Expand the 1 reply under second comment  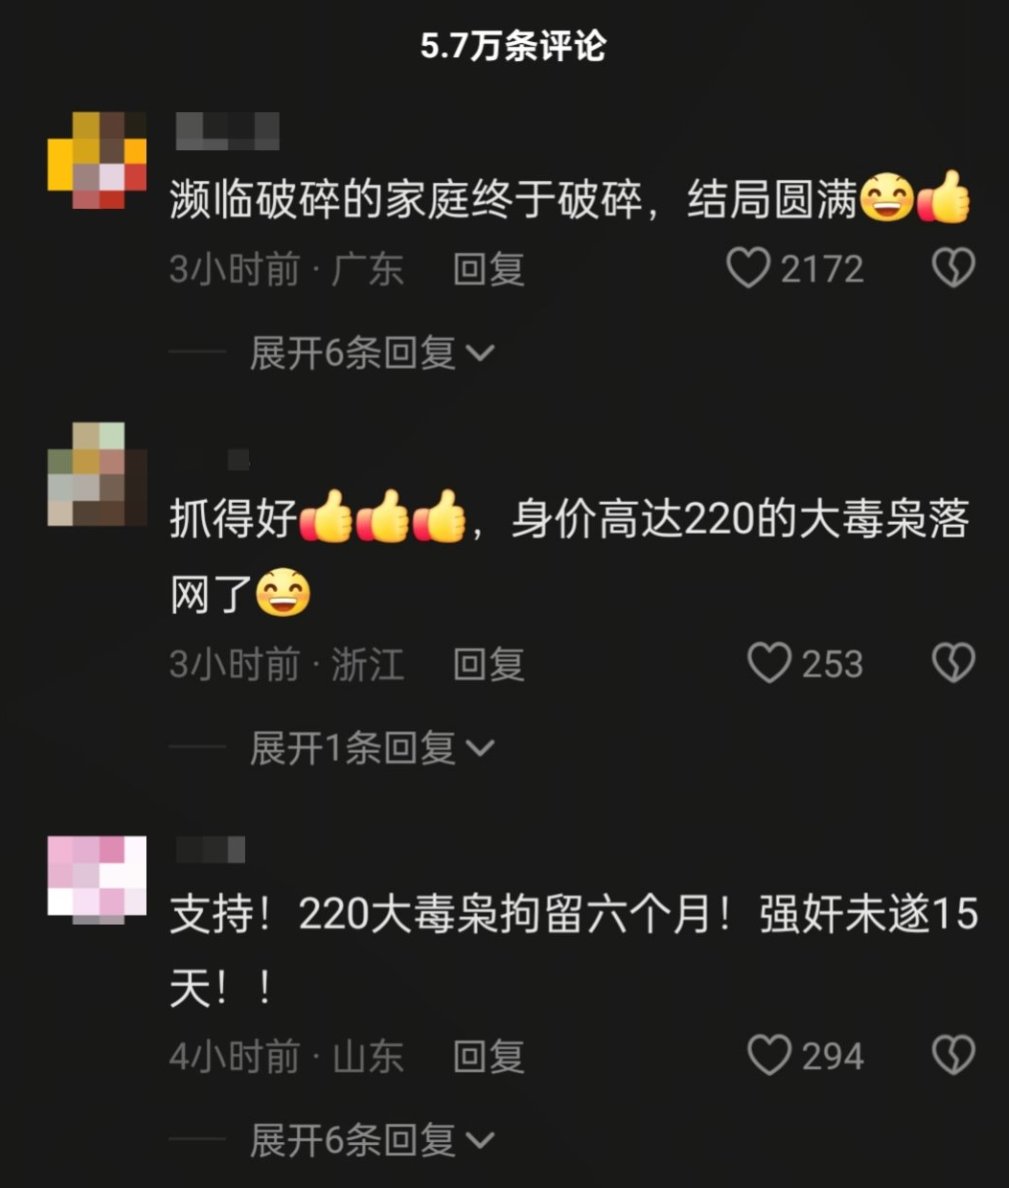[x=372, y=749]
